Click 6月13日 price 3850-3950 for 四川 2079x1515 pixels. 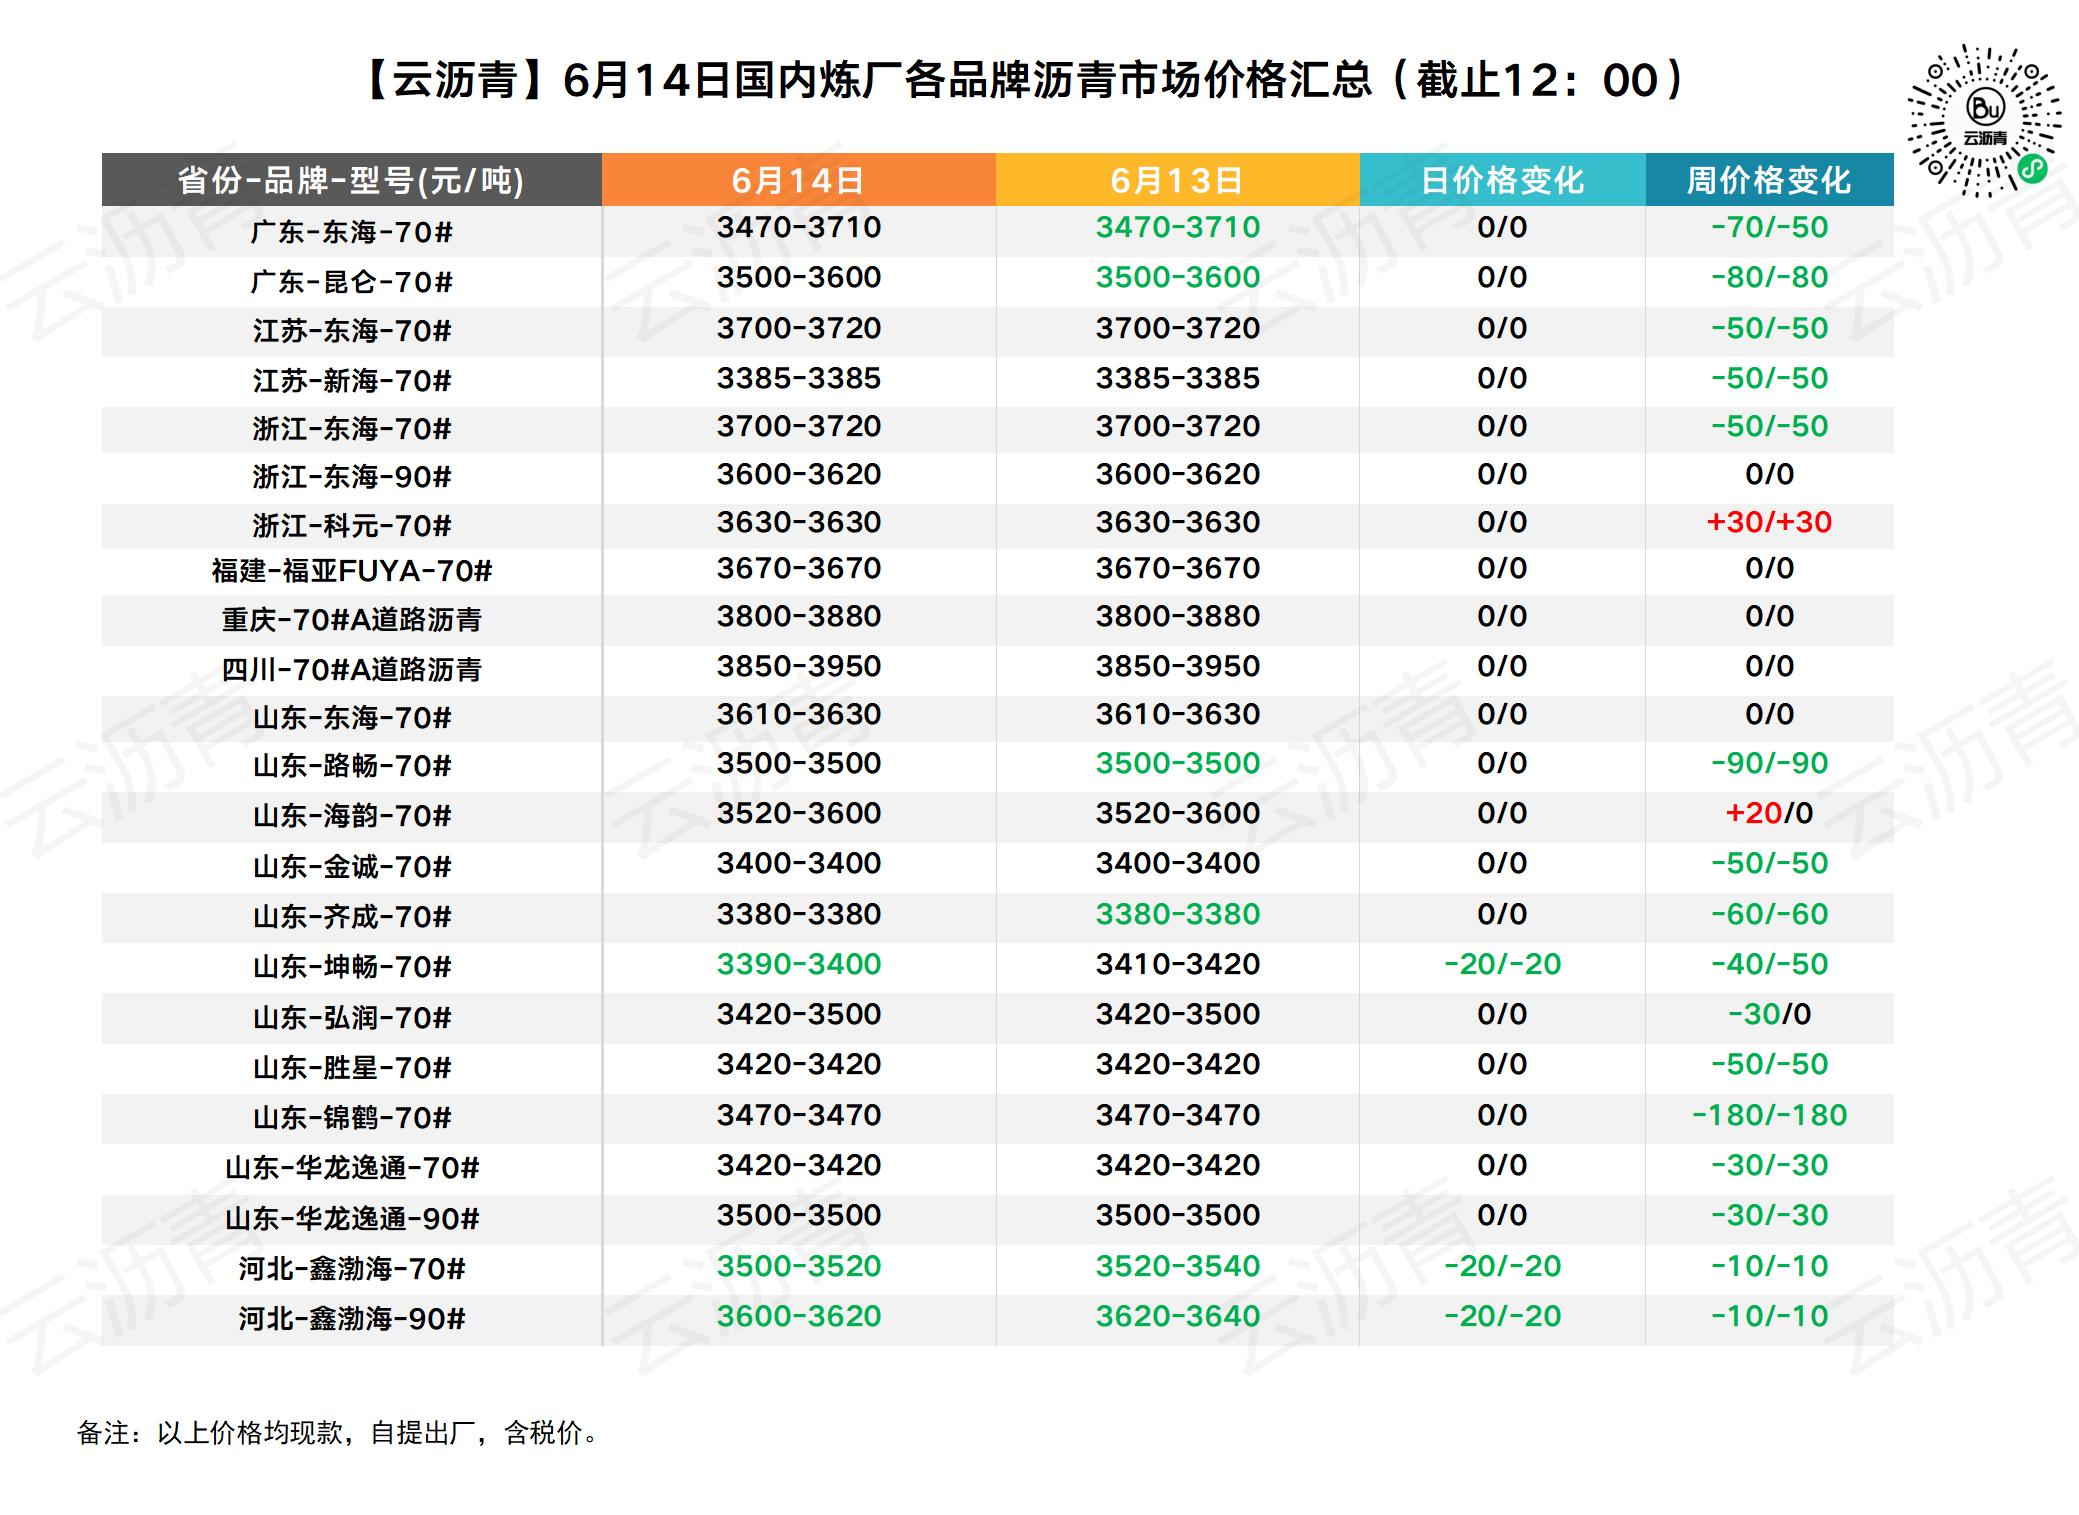(x=1177, y=666)
